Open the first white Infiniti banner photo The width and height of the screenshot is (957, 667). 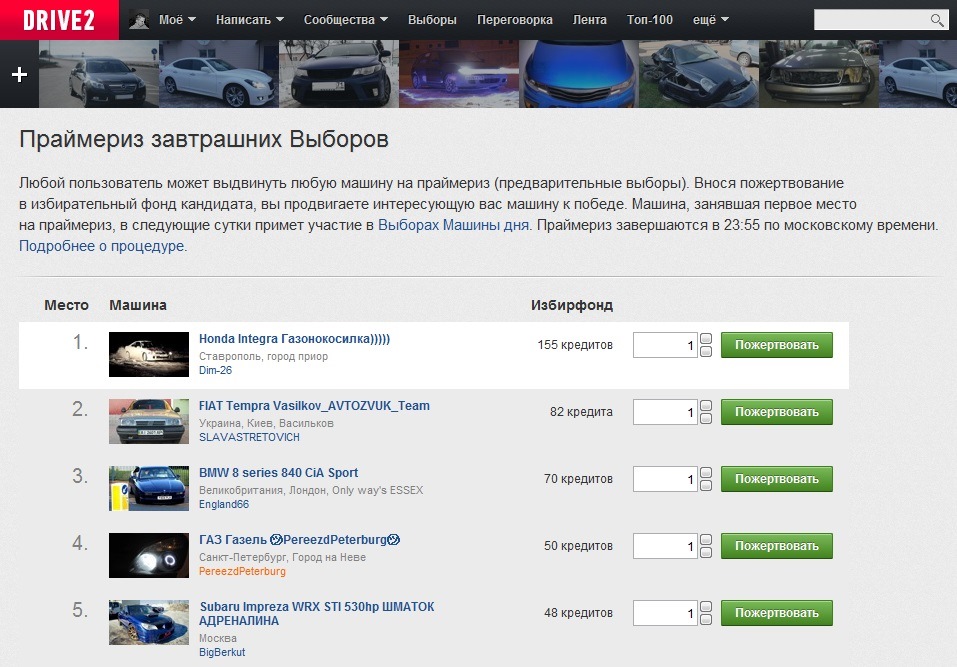(x=218, y=74)
